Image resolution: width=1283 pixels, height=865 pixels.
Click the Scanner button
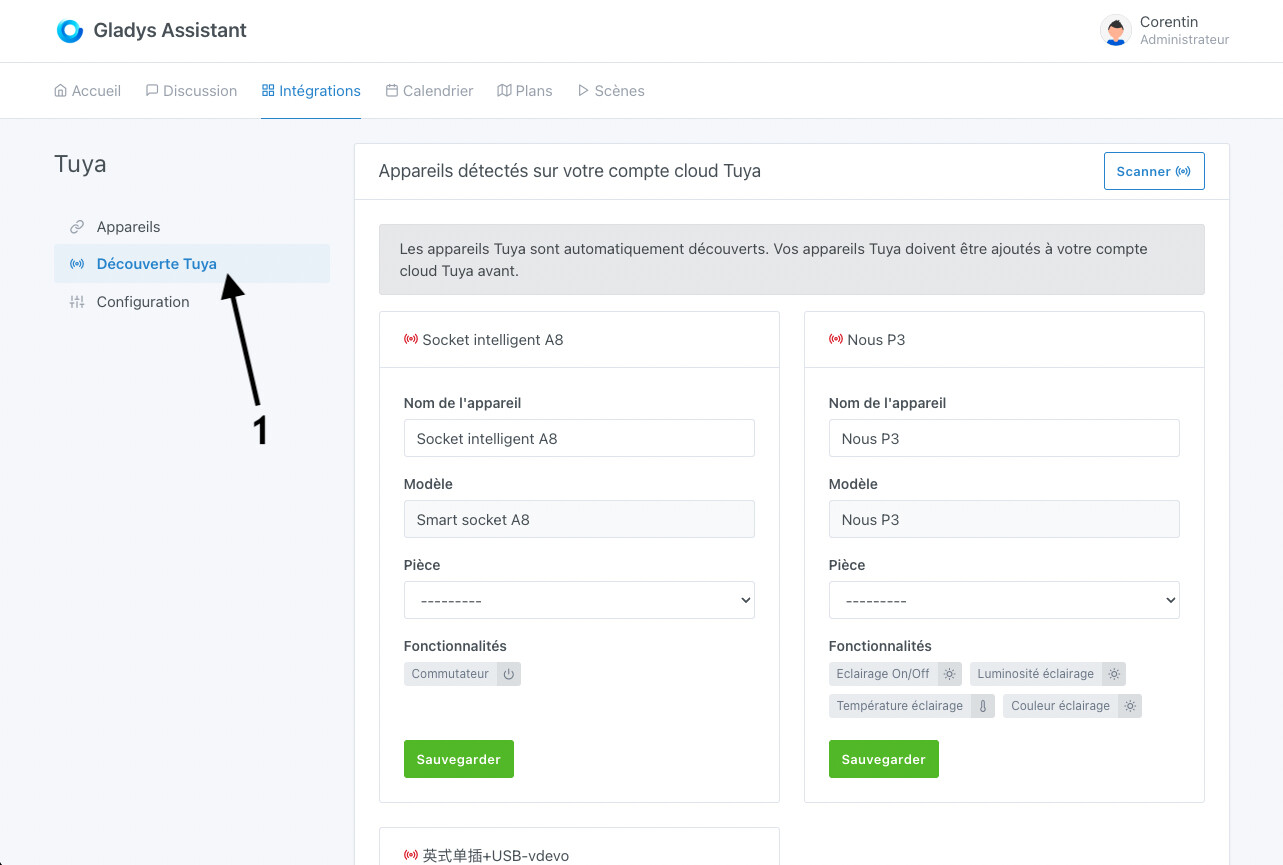point(1153,171)
